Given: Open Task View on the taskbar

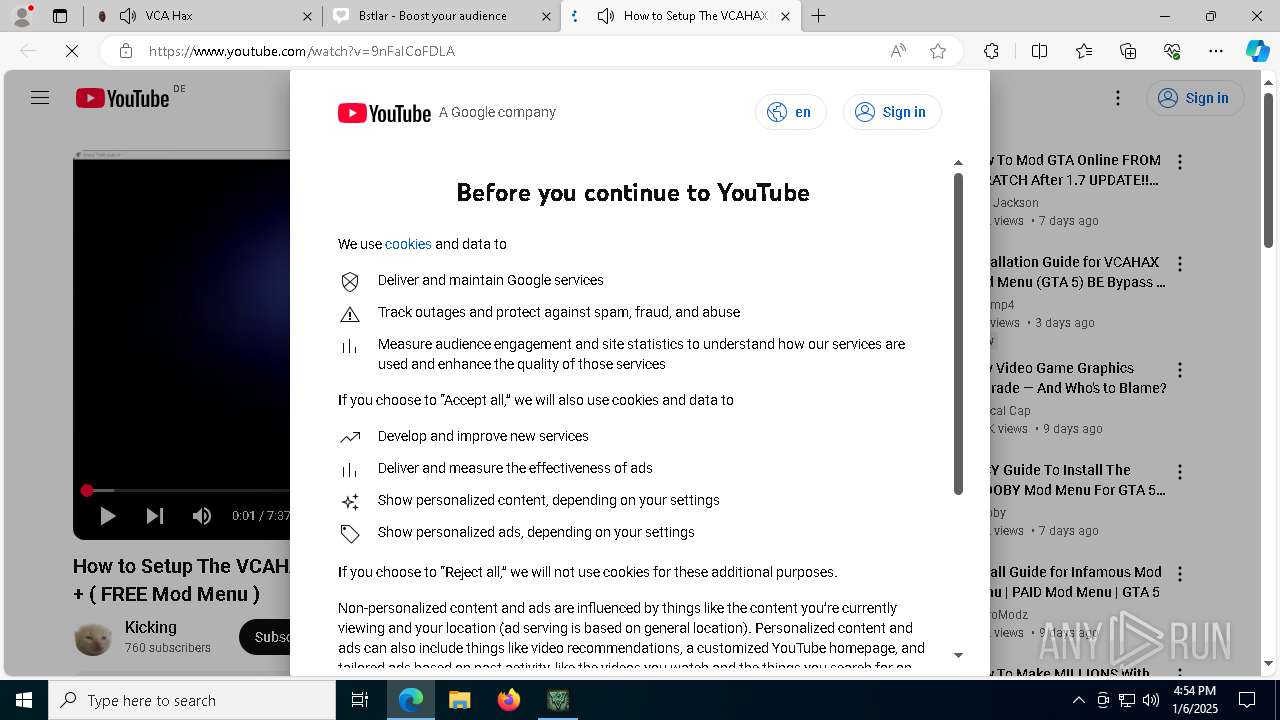Looking at the screenshot, I should click(360, 700).
